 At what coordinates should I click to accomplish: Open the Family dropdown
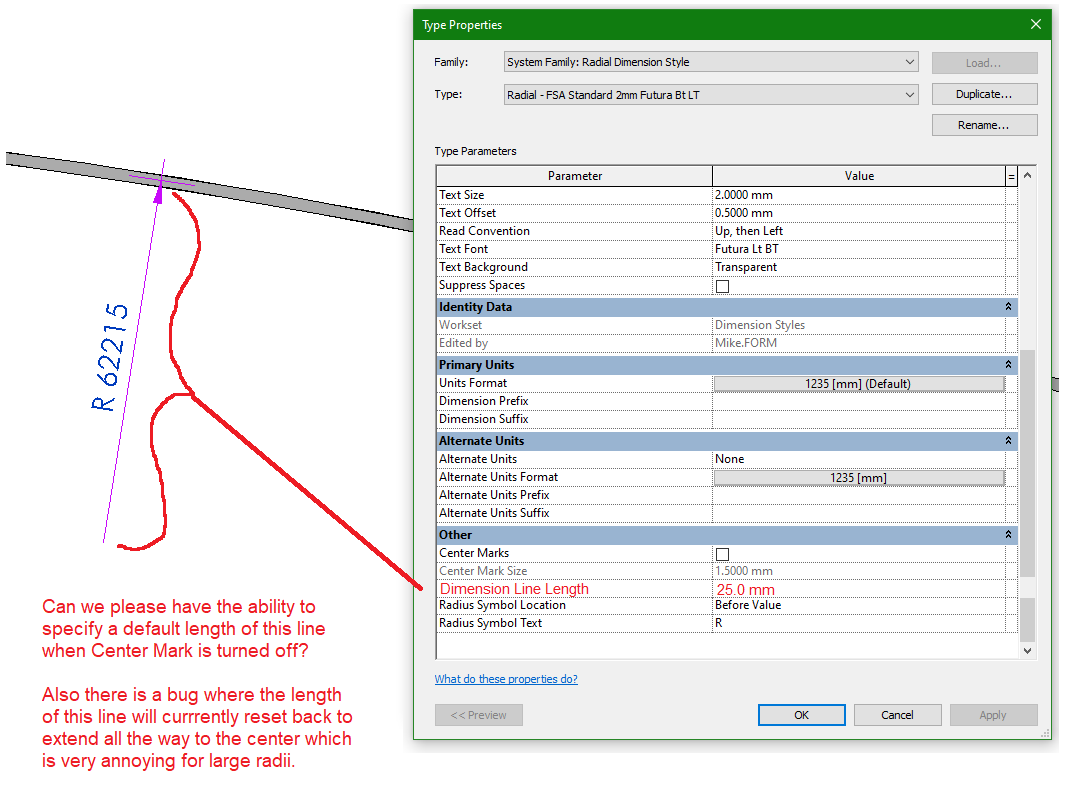(x=910, y=61)
